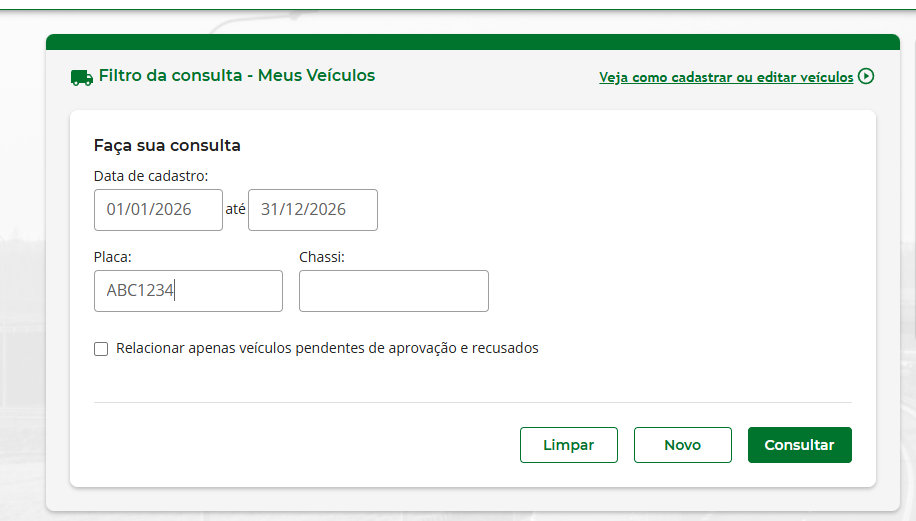Viewport: 916px width, 521px height.
Task: Click the Novo button
Action: 682,445
